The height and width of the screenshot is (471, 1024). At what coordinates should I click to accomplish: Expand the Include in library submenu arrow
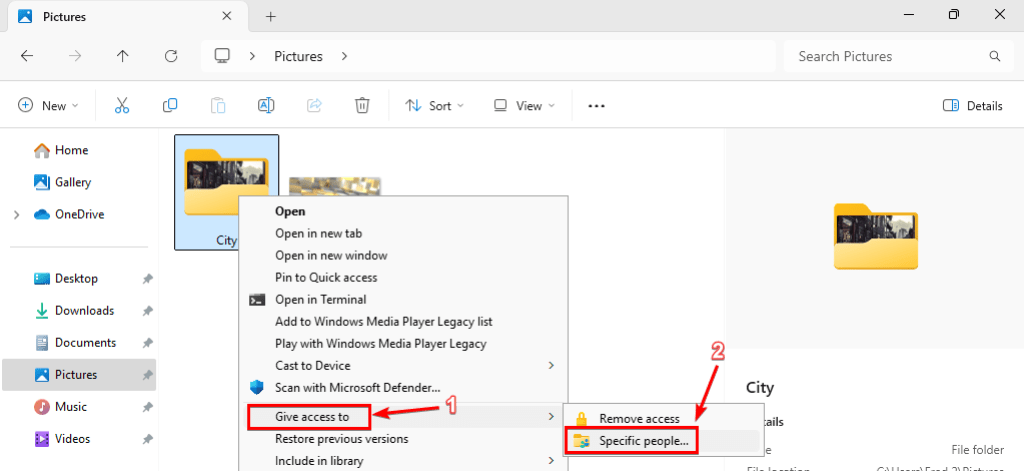[x=551, y=461]
